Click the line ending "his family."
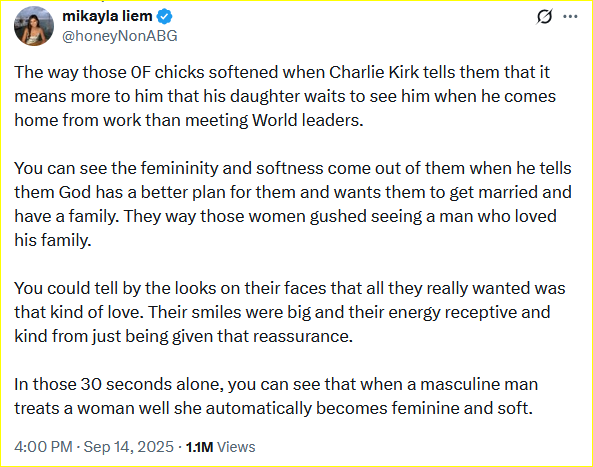Viewport: 593px width, 467px height. (53, 240)
